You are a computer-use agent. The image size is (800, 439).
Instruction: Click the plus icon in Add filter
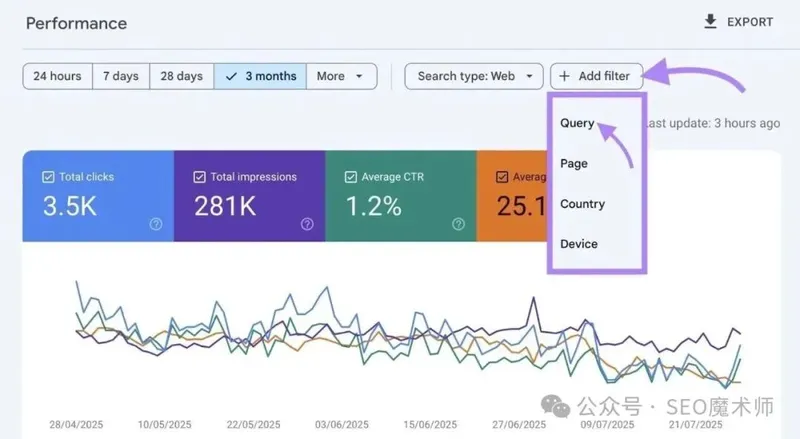[564, 76]
